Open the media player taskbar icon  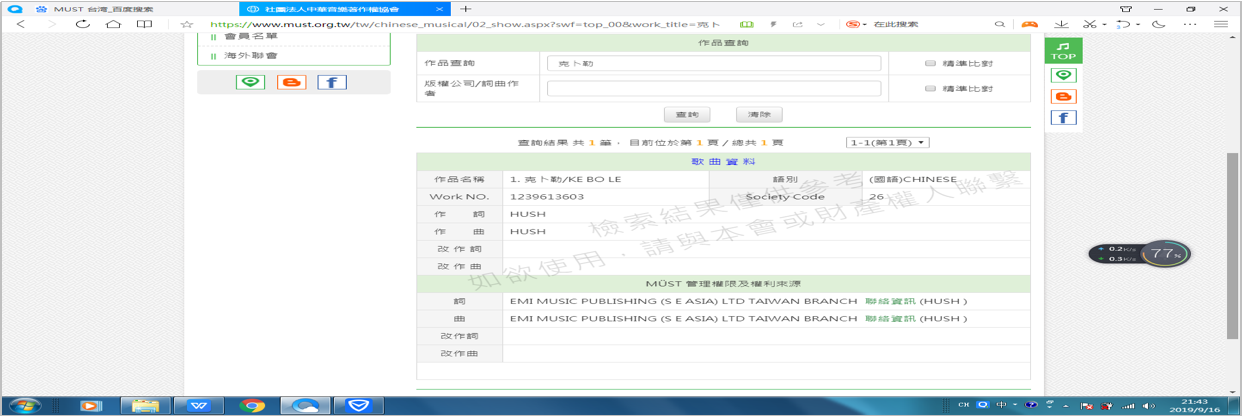point(91,405)
